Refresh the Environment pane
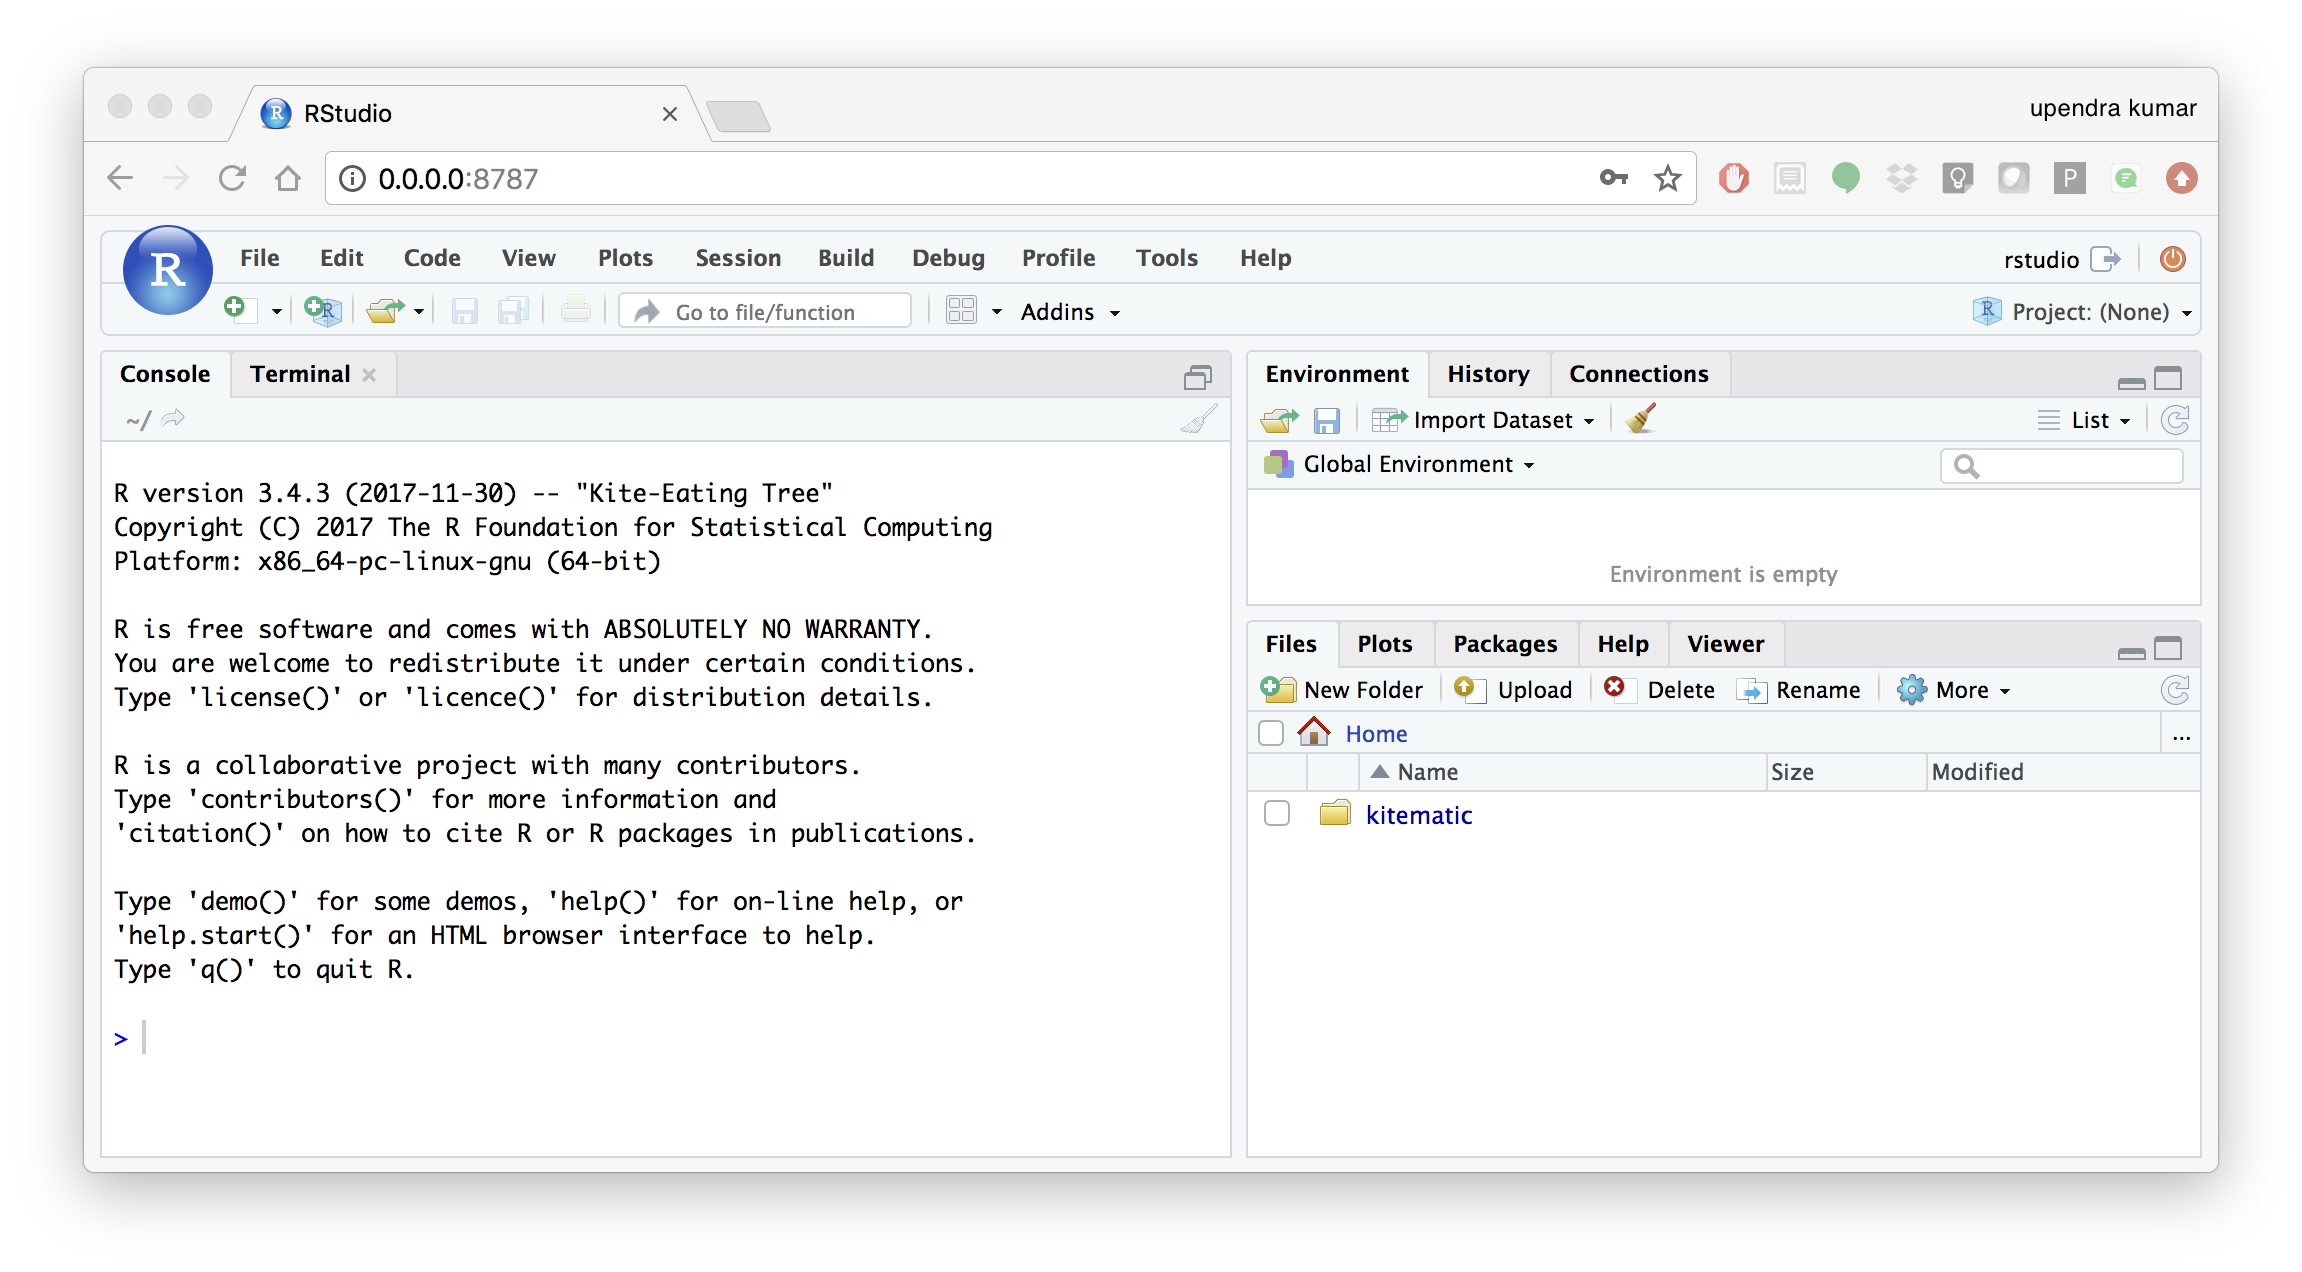This screenshot has width=2302, height=1272. (x=2175, y=420)
